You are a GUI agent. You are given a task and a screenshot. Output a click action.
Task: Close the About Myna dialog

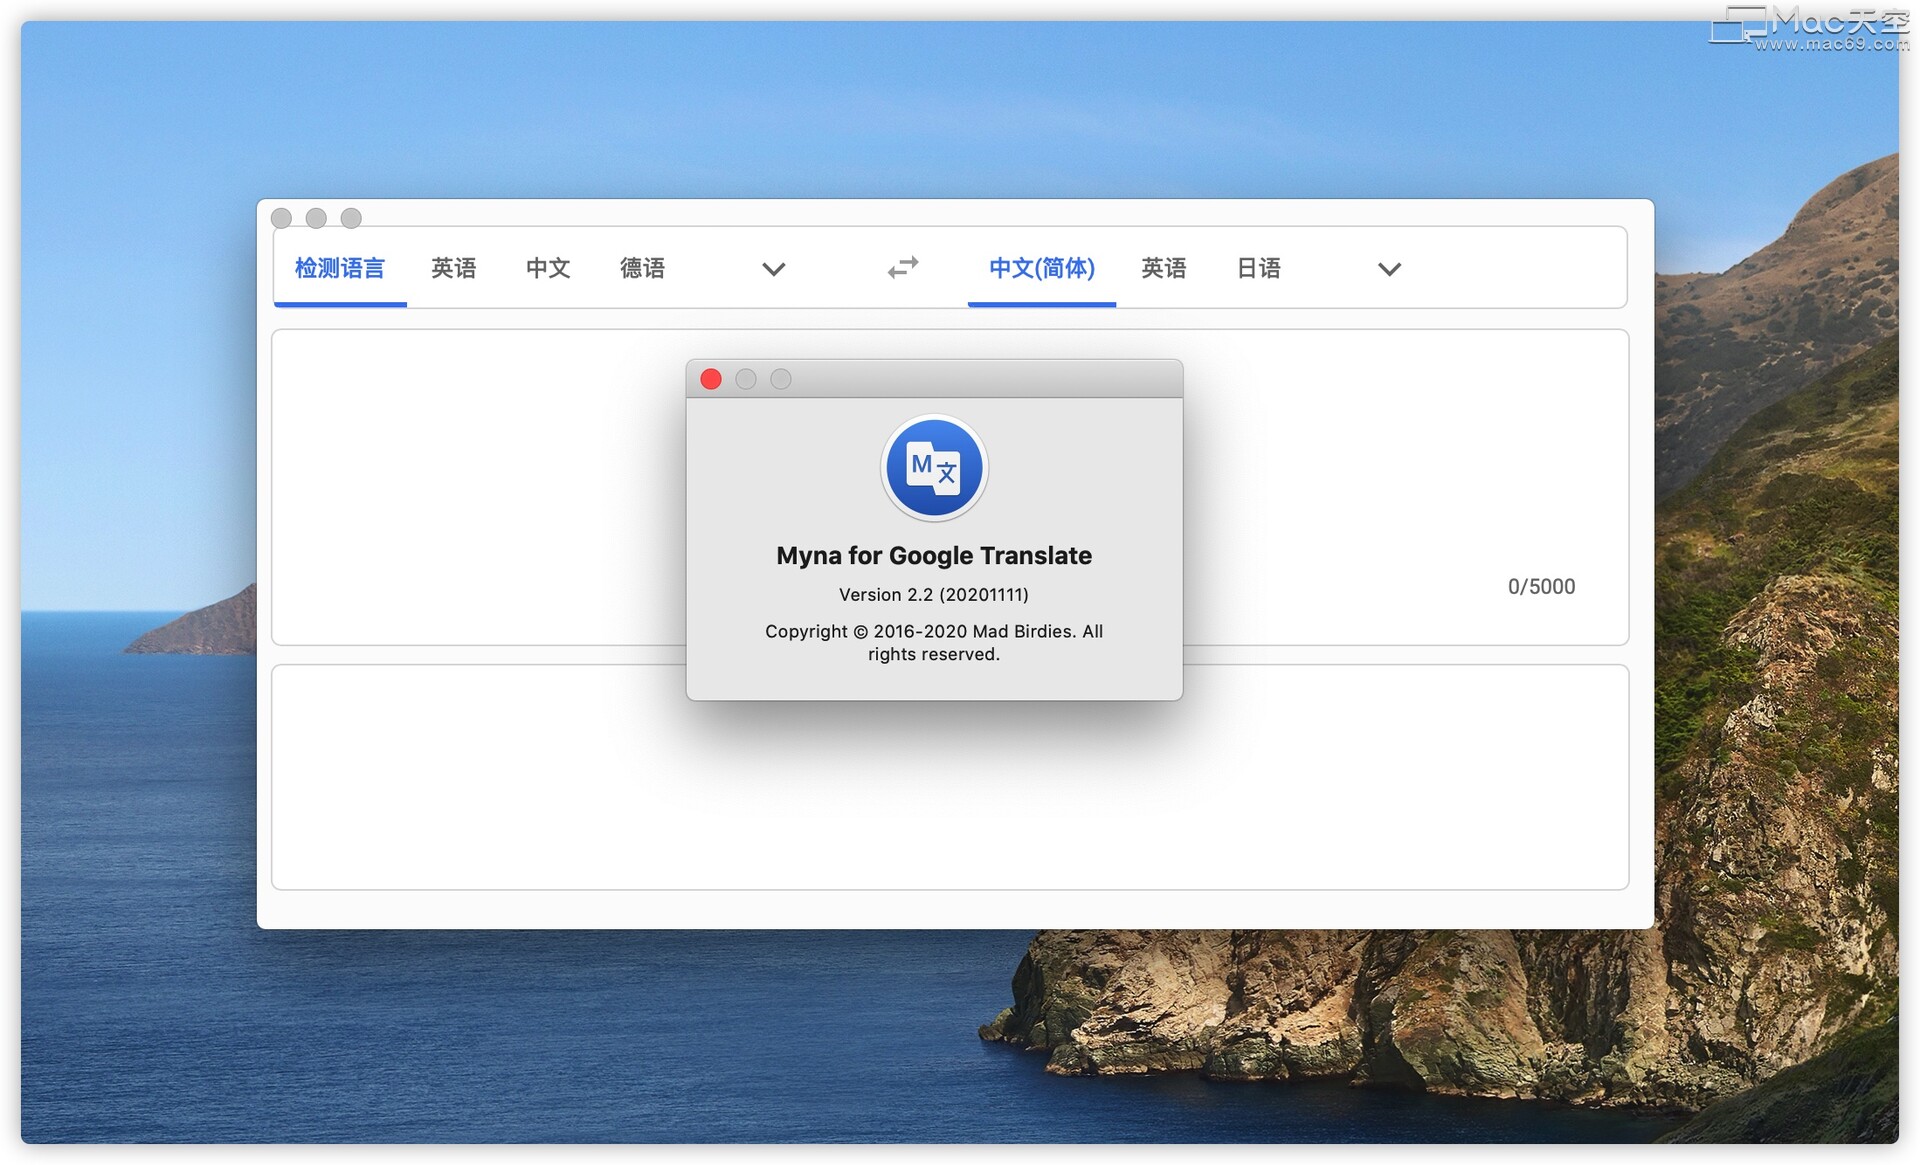pos(711,379)
